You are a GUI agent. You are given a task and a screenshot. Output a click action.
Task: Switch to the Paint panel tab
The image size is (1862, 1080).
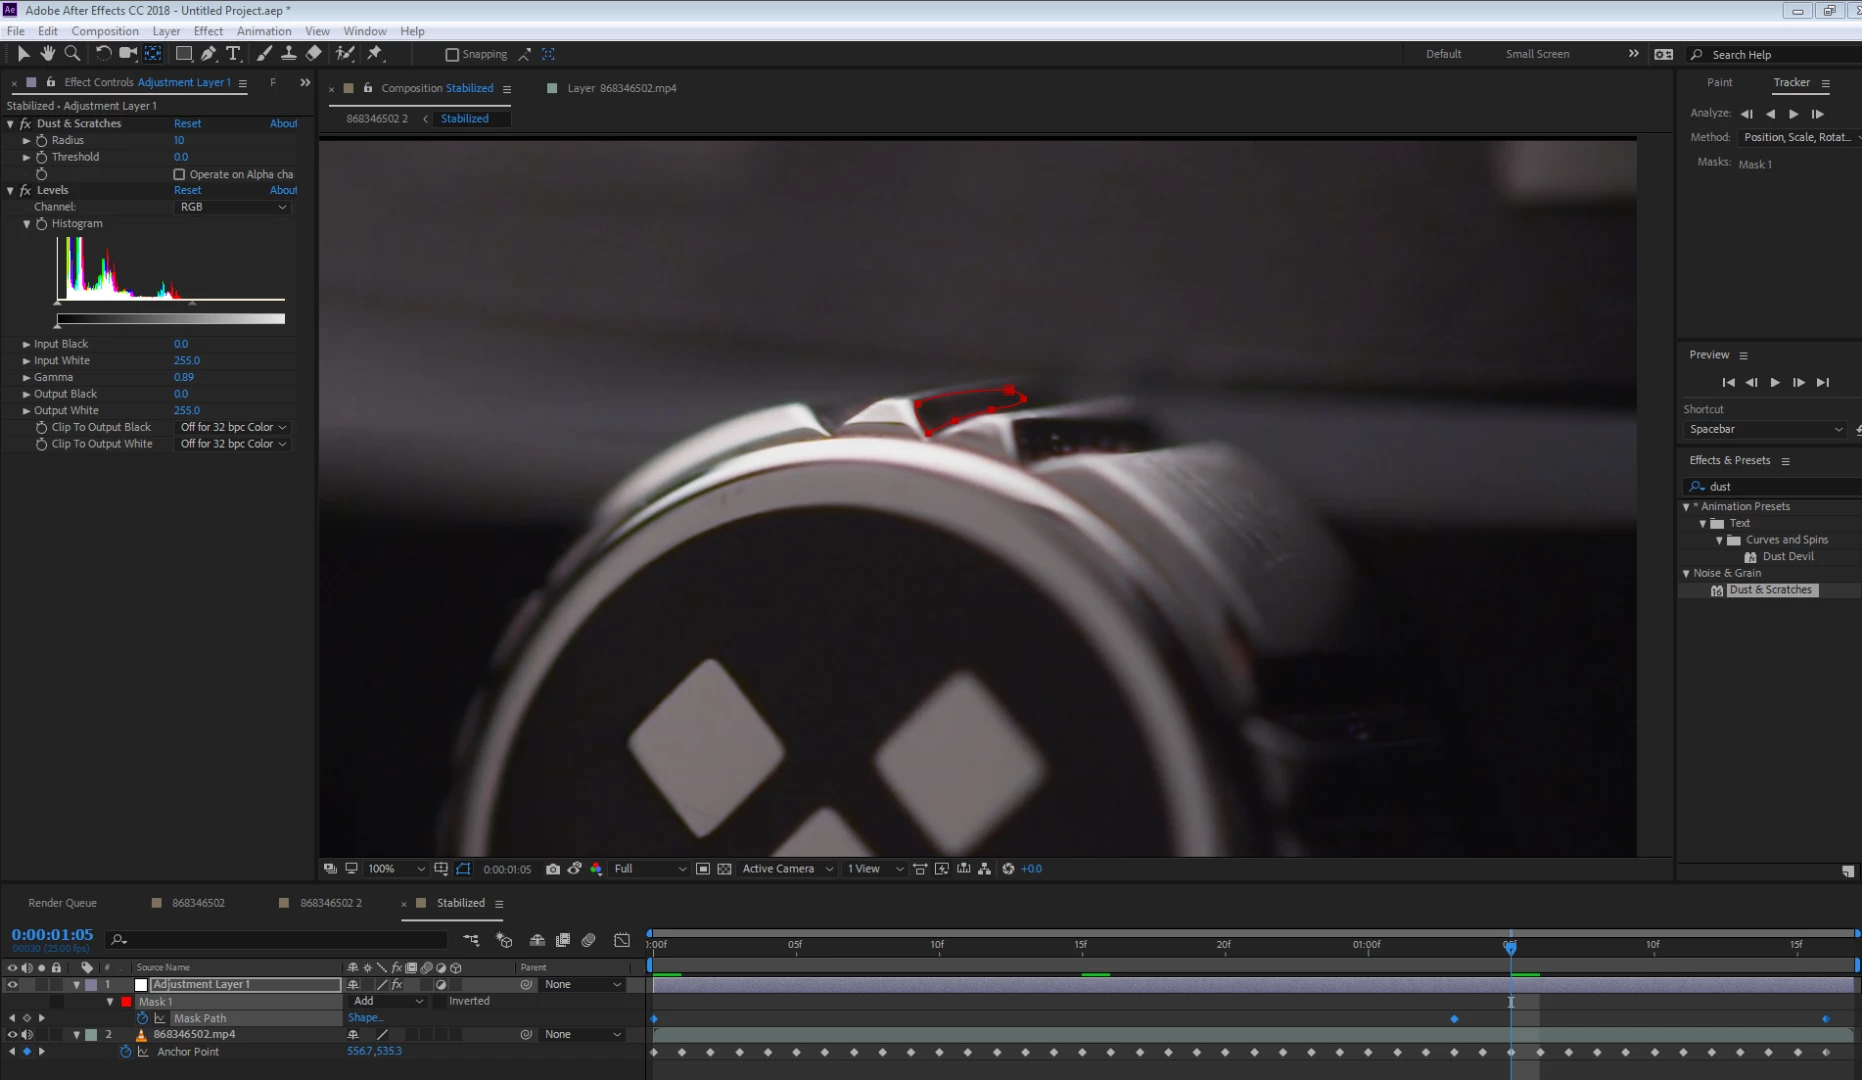[1720, 82]
